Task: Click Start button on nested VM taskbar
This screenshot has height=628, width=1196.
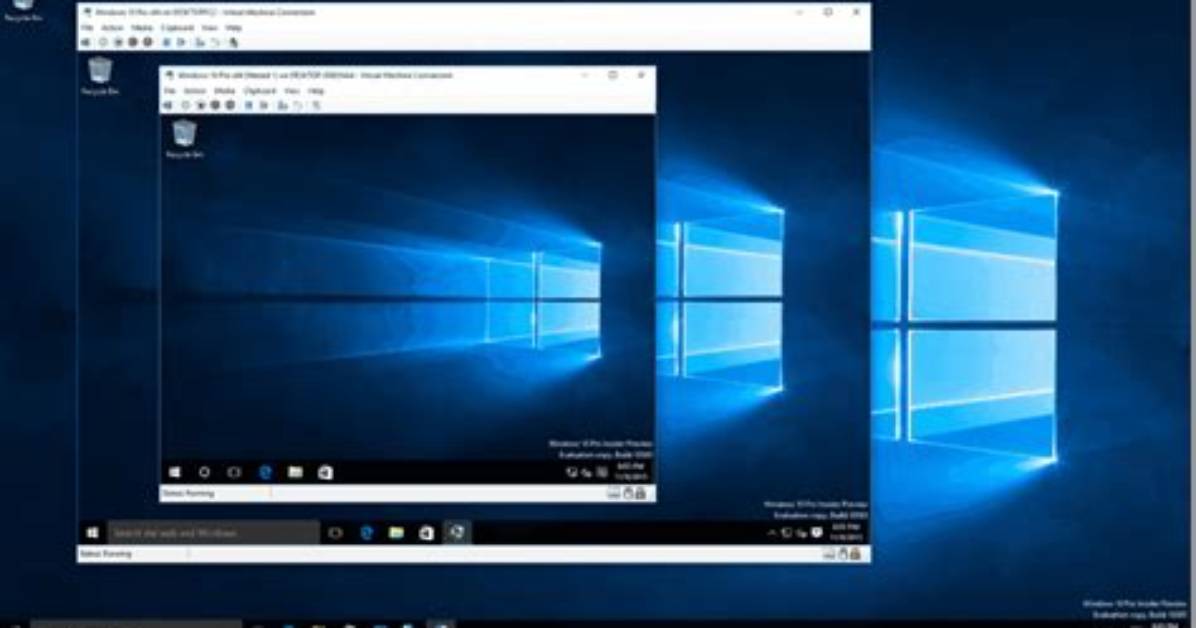Action: click(175, 472)
